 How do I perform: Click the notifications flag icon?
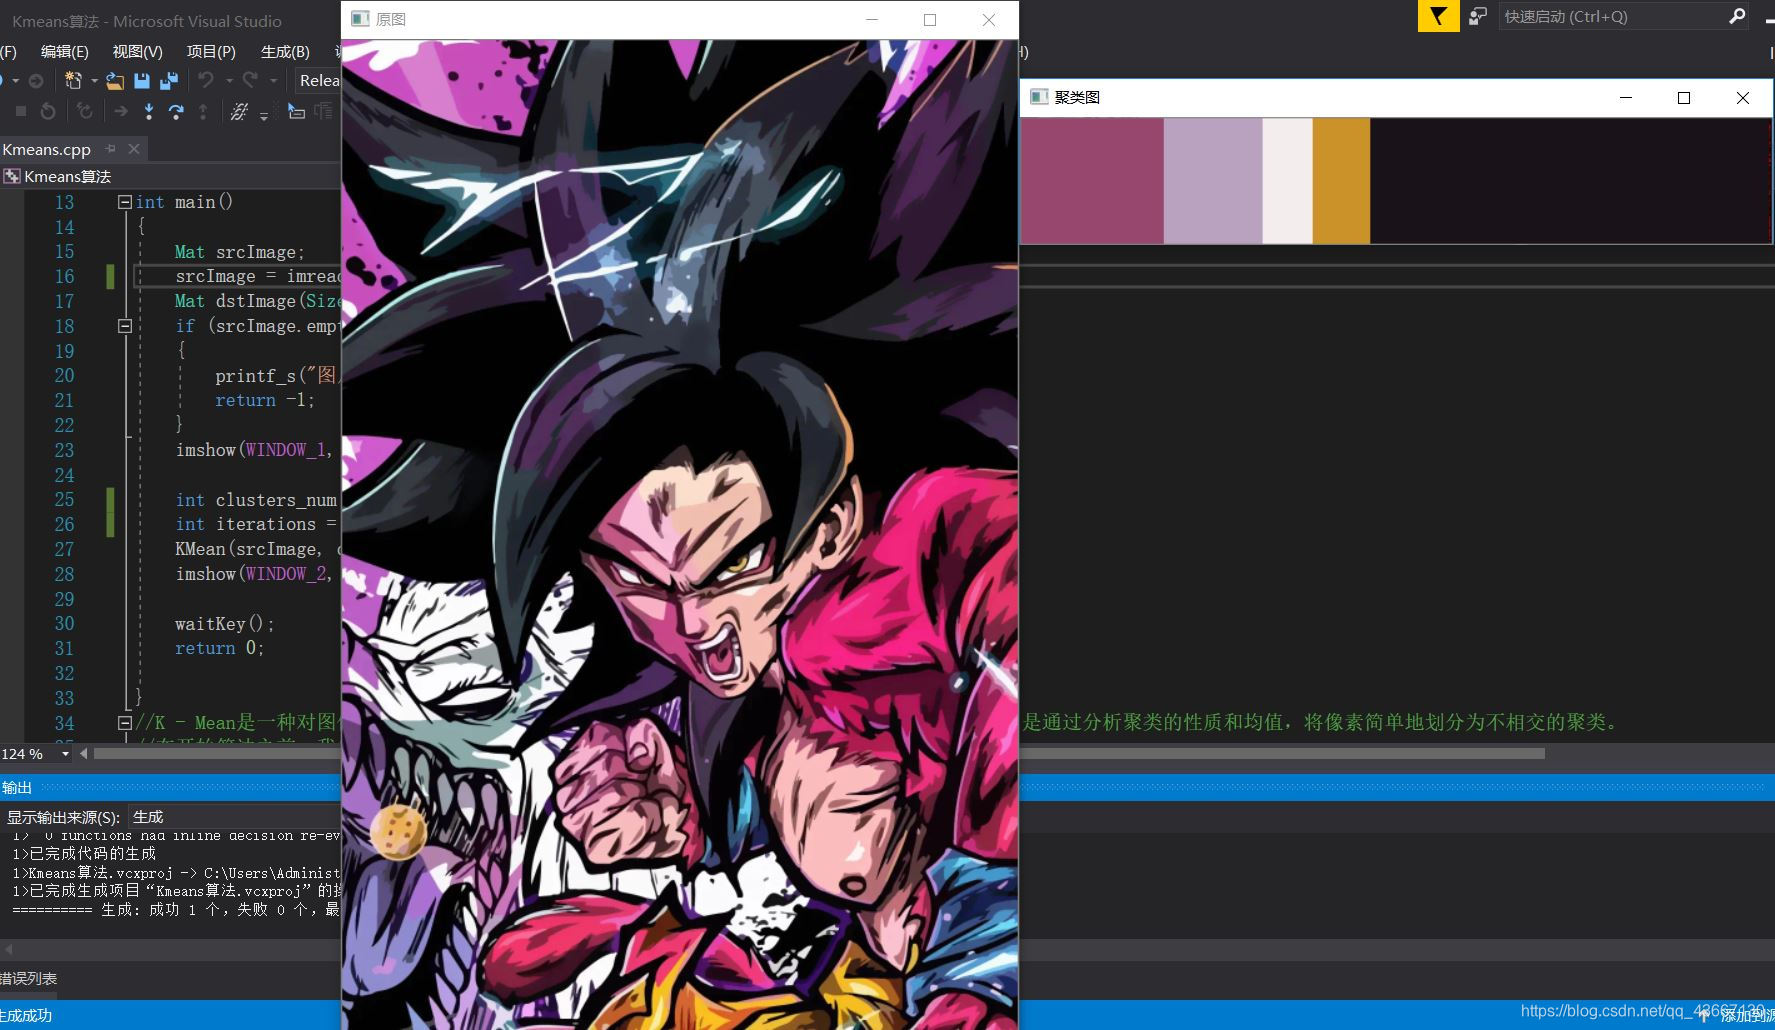point(1438,16)
